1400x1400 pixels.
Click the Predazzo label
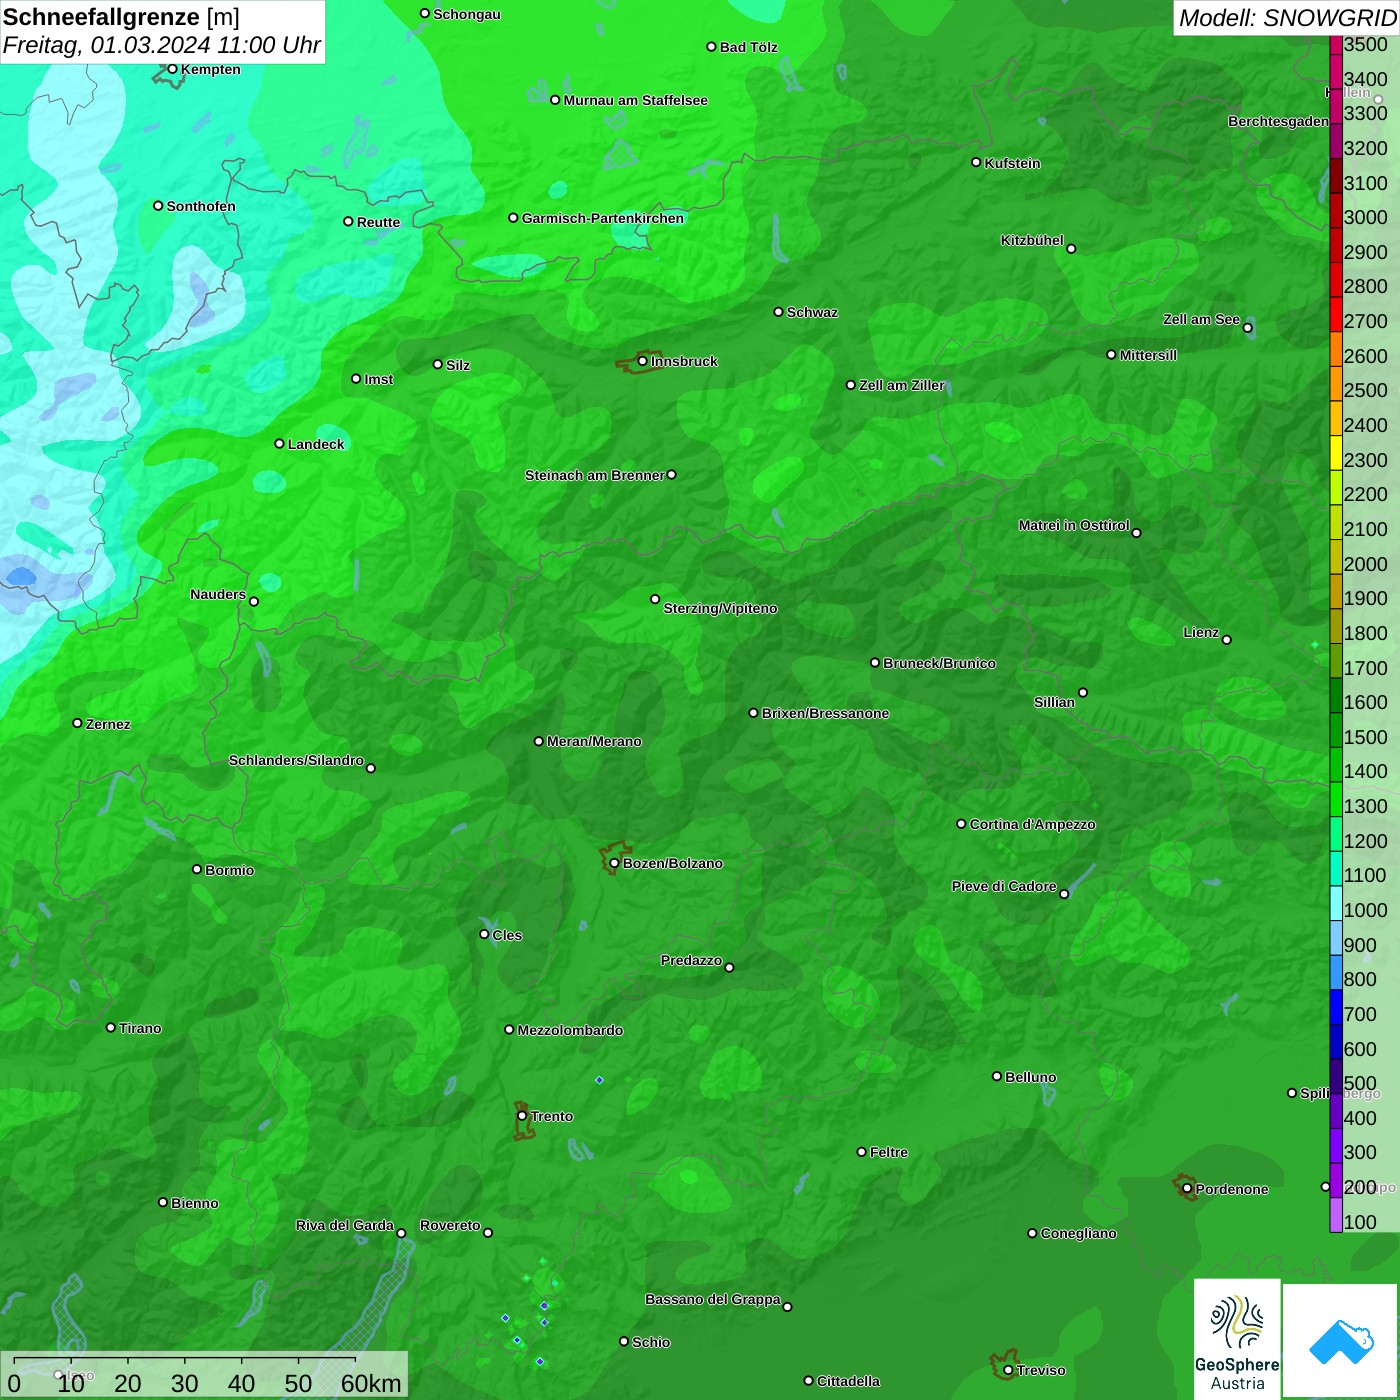click(x=691, y=960)
